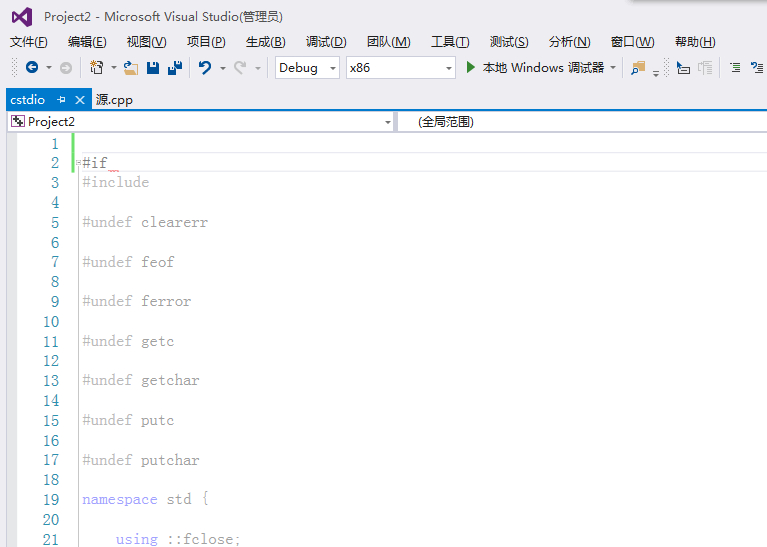This screenshot has width=767, height=547.
Task: Open the 文件(F) menu
Action: click(x=28, y=42)
